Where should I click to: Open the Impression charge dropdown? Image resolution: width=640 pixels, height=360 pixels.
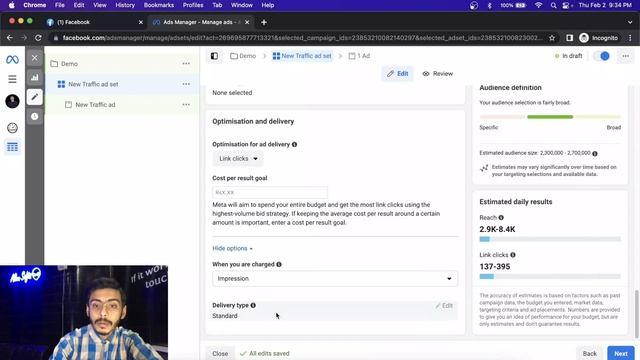[335, 279]
